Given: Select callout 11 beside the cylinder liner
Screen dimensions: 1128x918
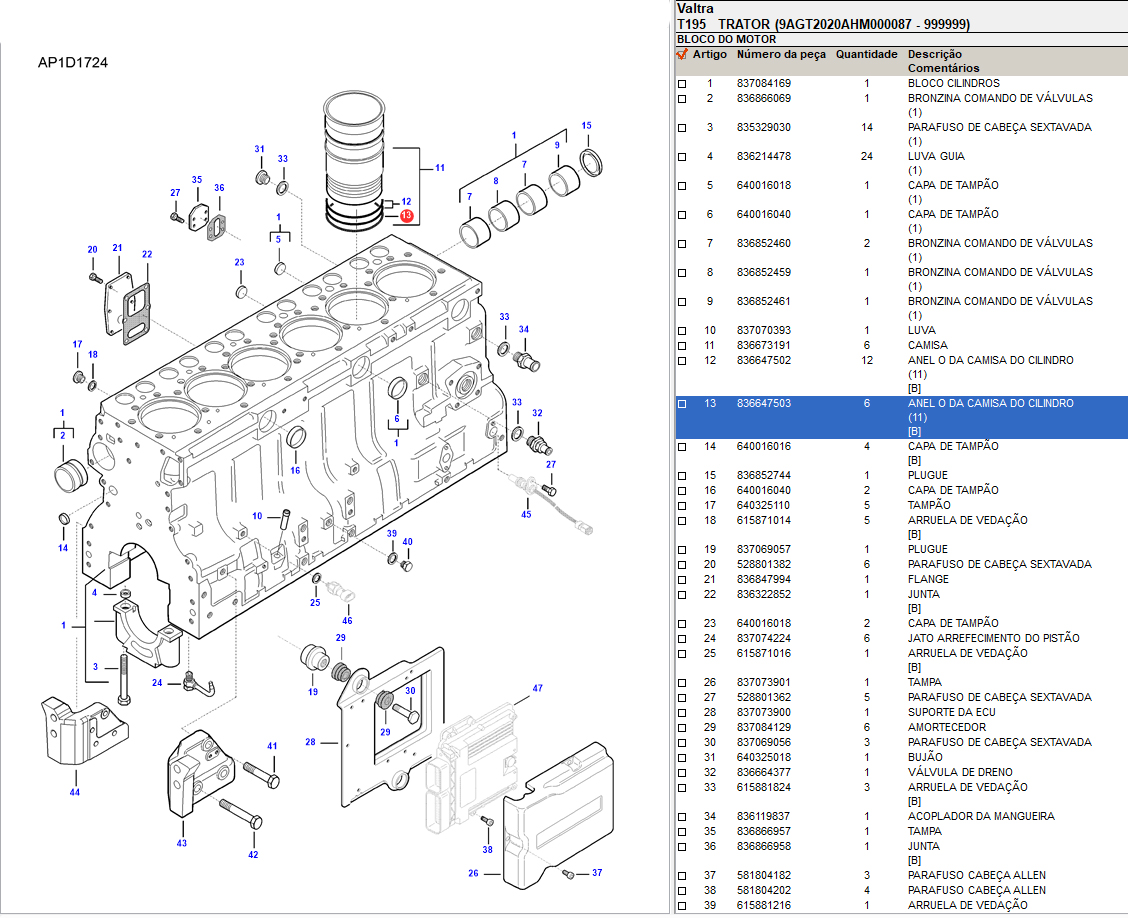Looking at the screenshot, I should (x=439, y=169).
